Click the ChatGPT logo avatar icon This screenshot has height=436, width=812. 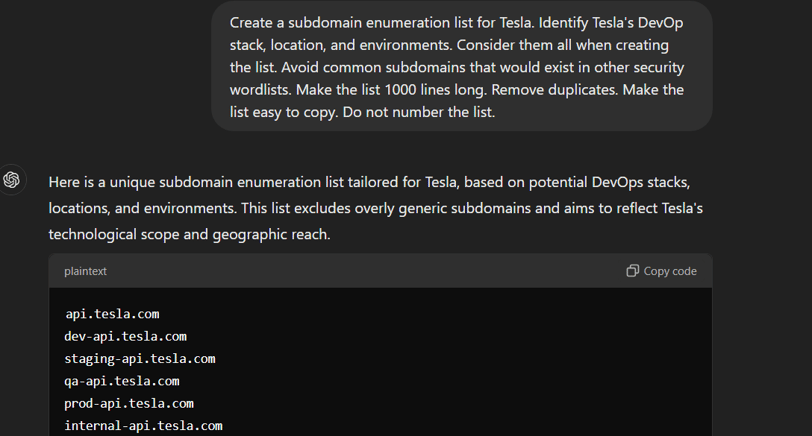coord(12,180)
